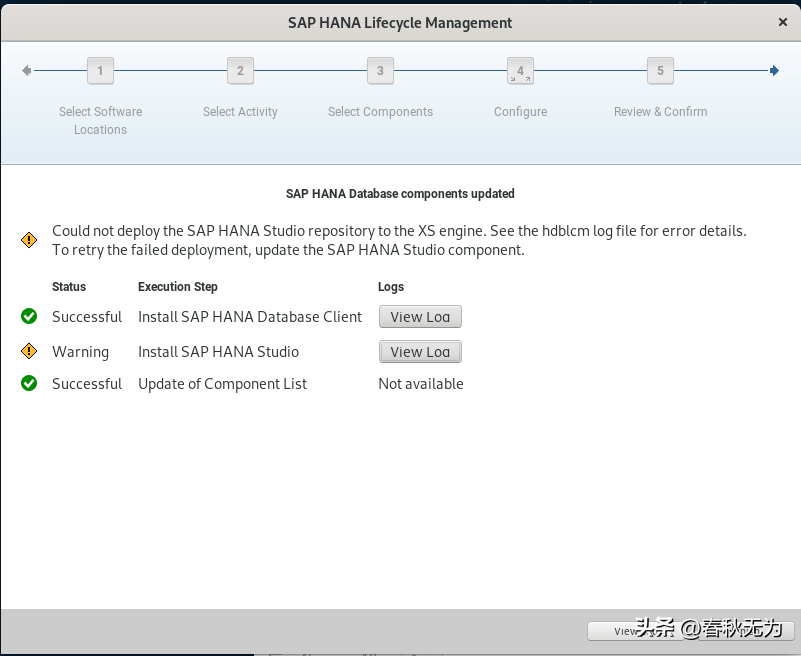Click the numbered step 5 circle

coord(660,71)
